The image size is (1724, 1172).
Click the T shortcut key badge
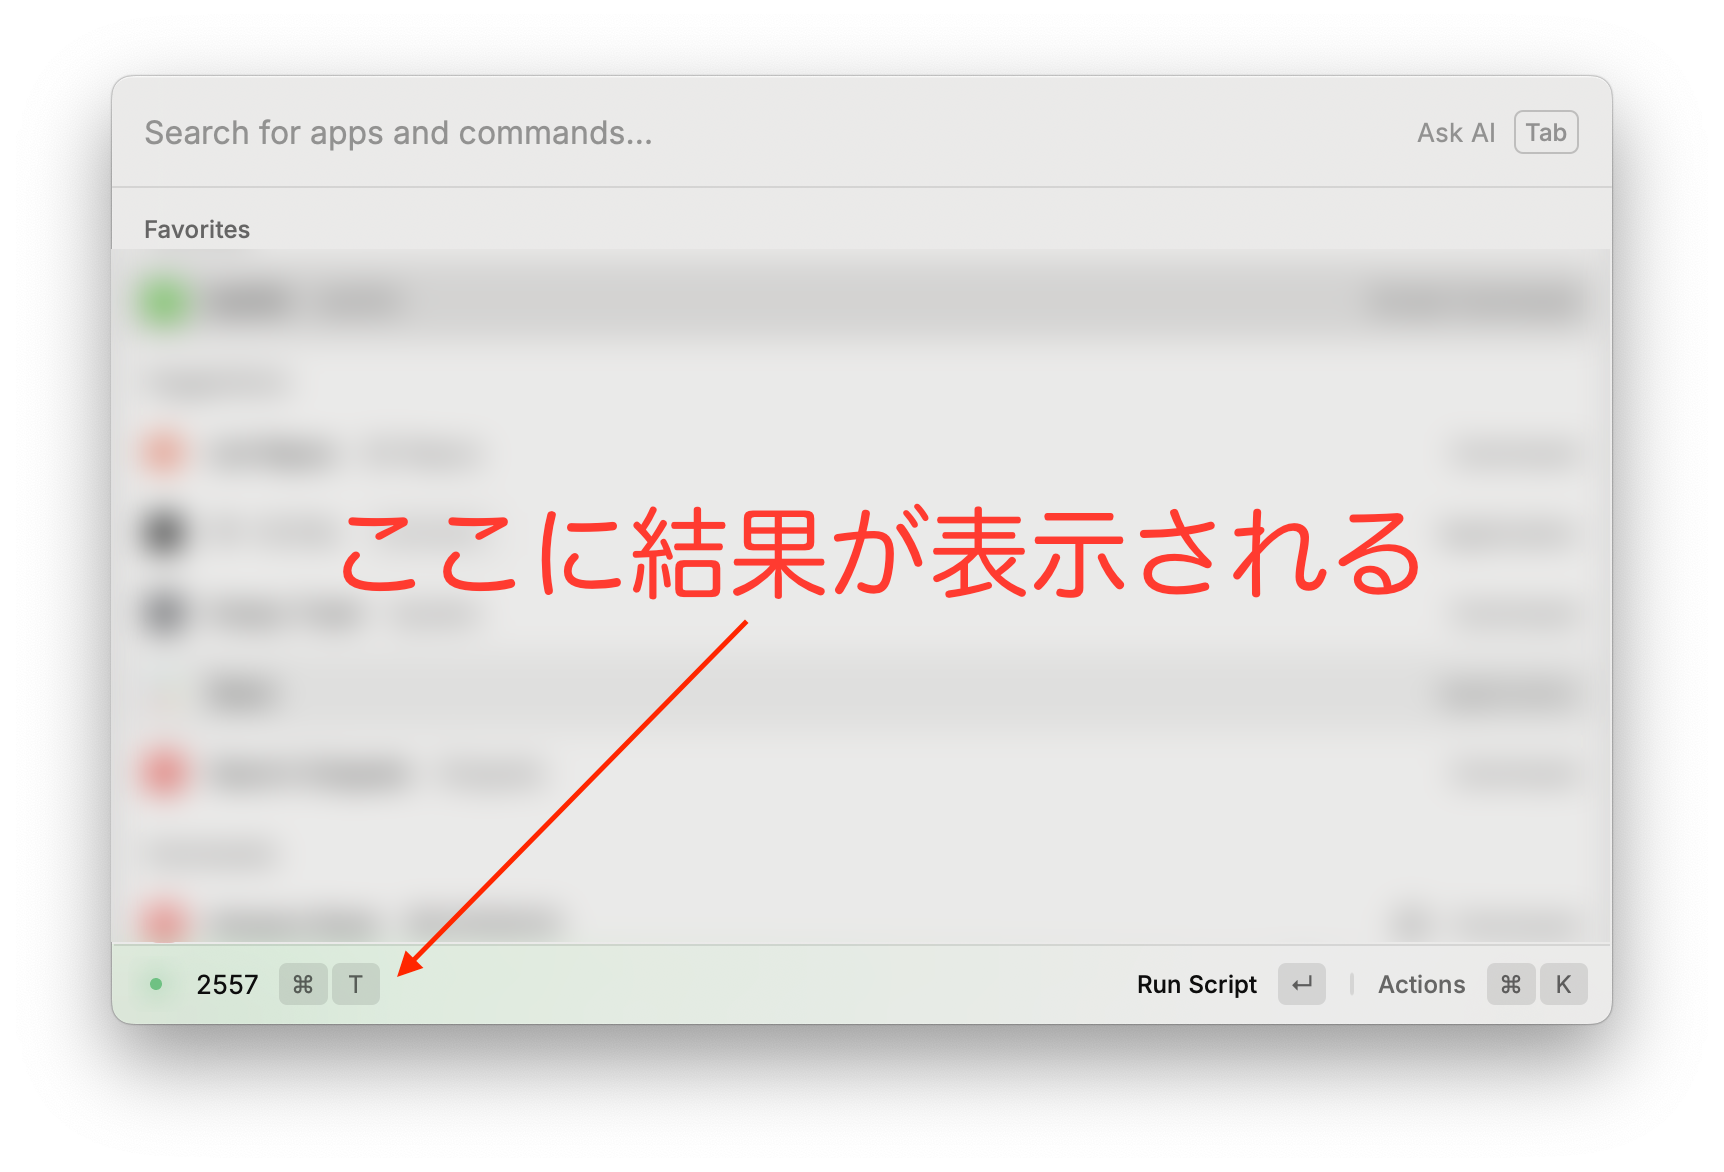[356, 984]
